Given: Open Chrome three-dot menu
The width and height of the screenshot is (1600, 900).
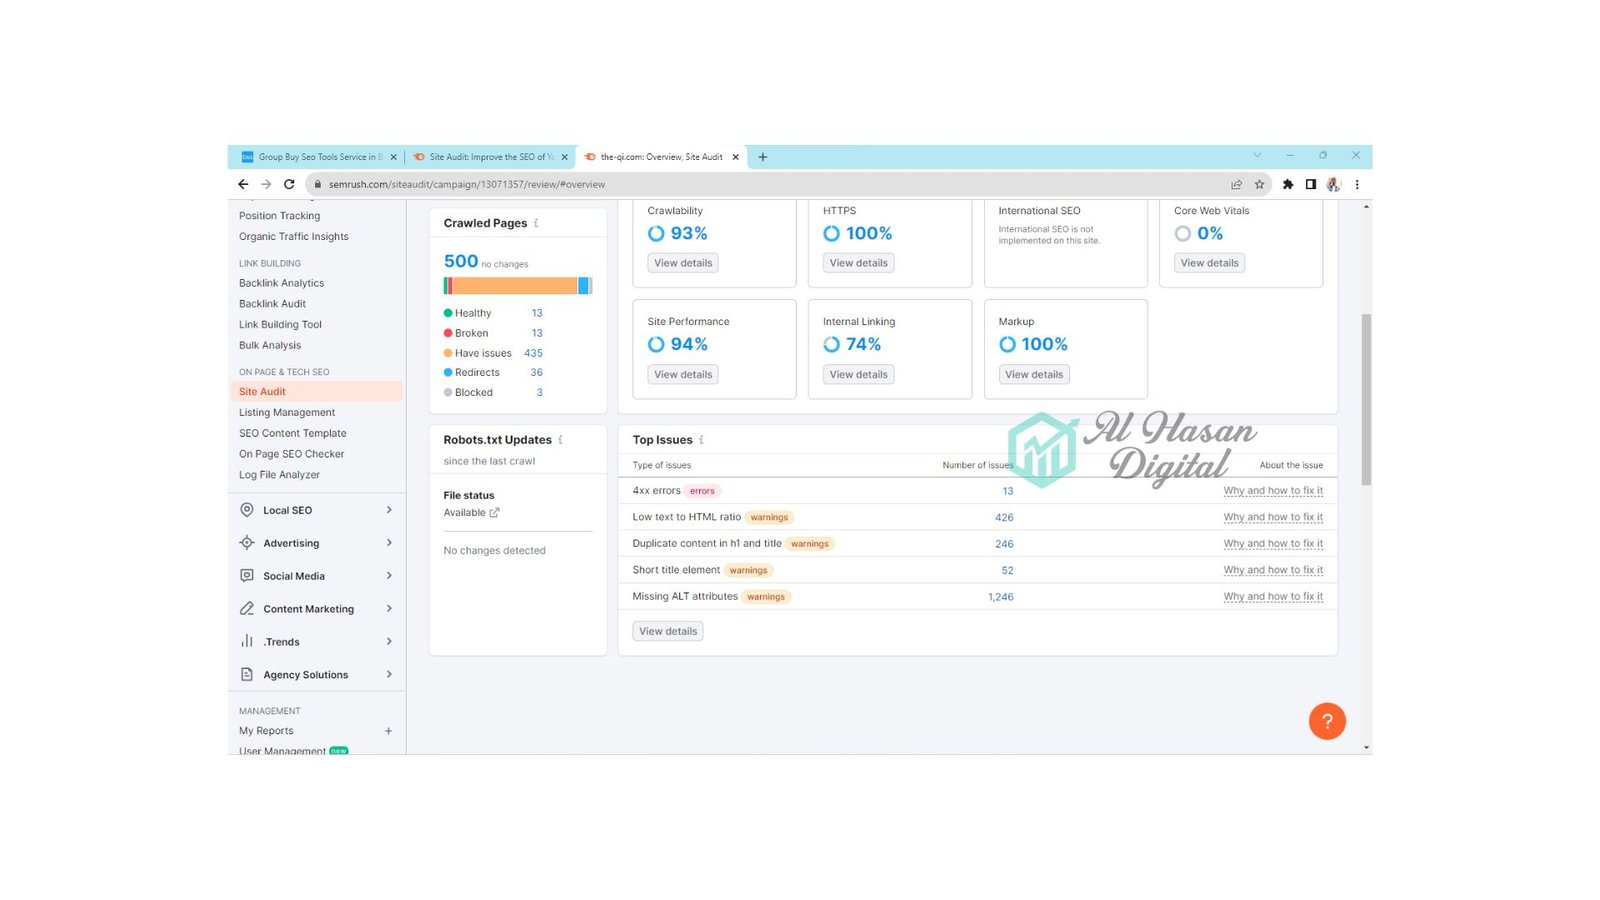Looking at the screenshot, I should tap(1357, 184).
